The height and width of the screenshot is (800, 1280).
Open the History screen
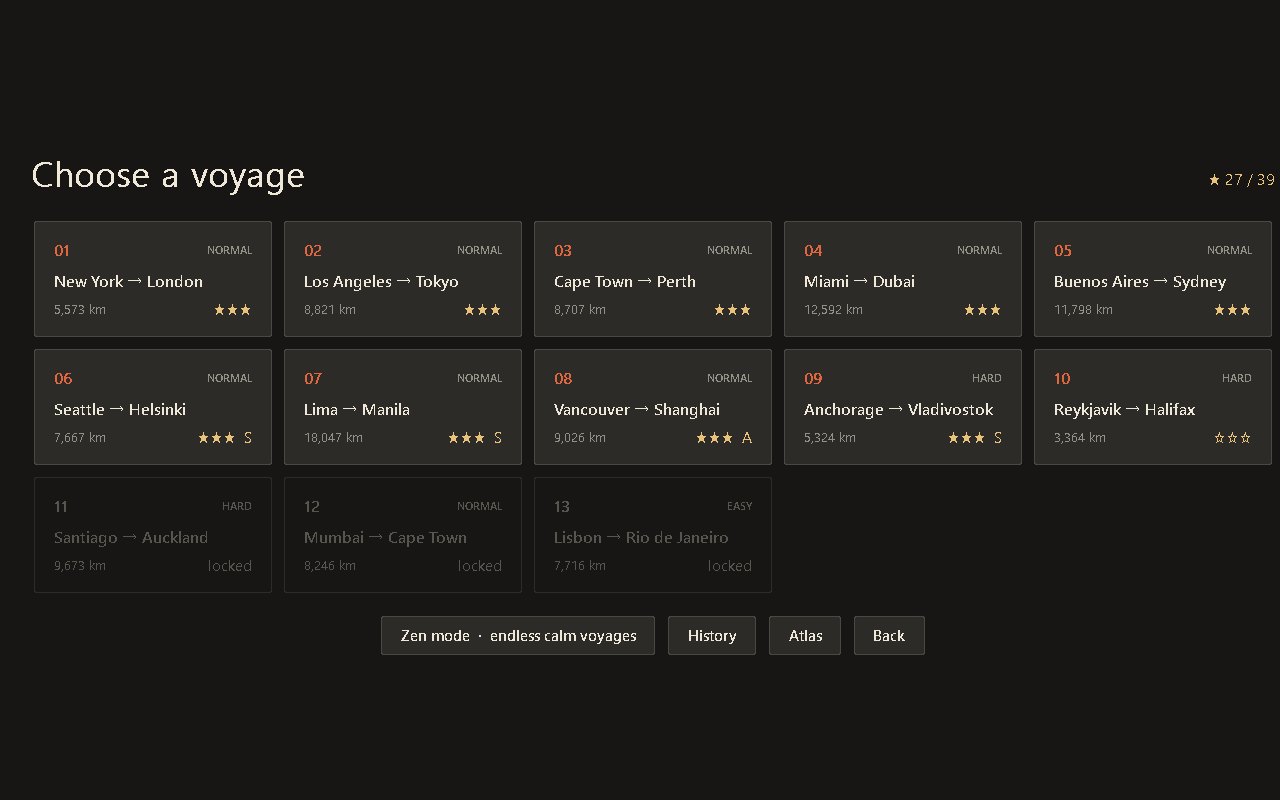tap(712, 636)
